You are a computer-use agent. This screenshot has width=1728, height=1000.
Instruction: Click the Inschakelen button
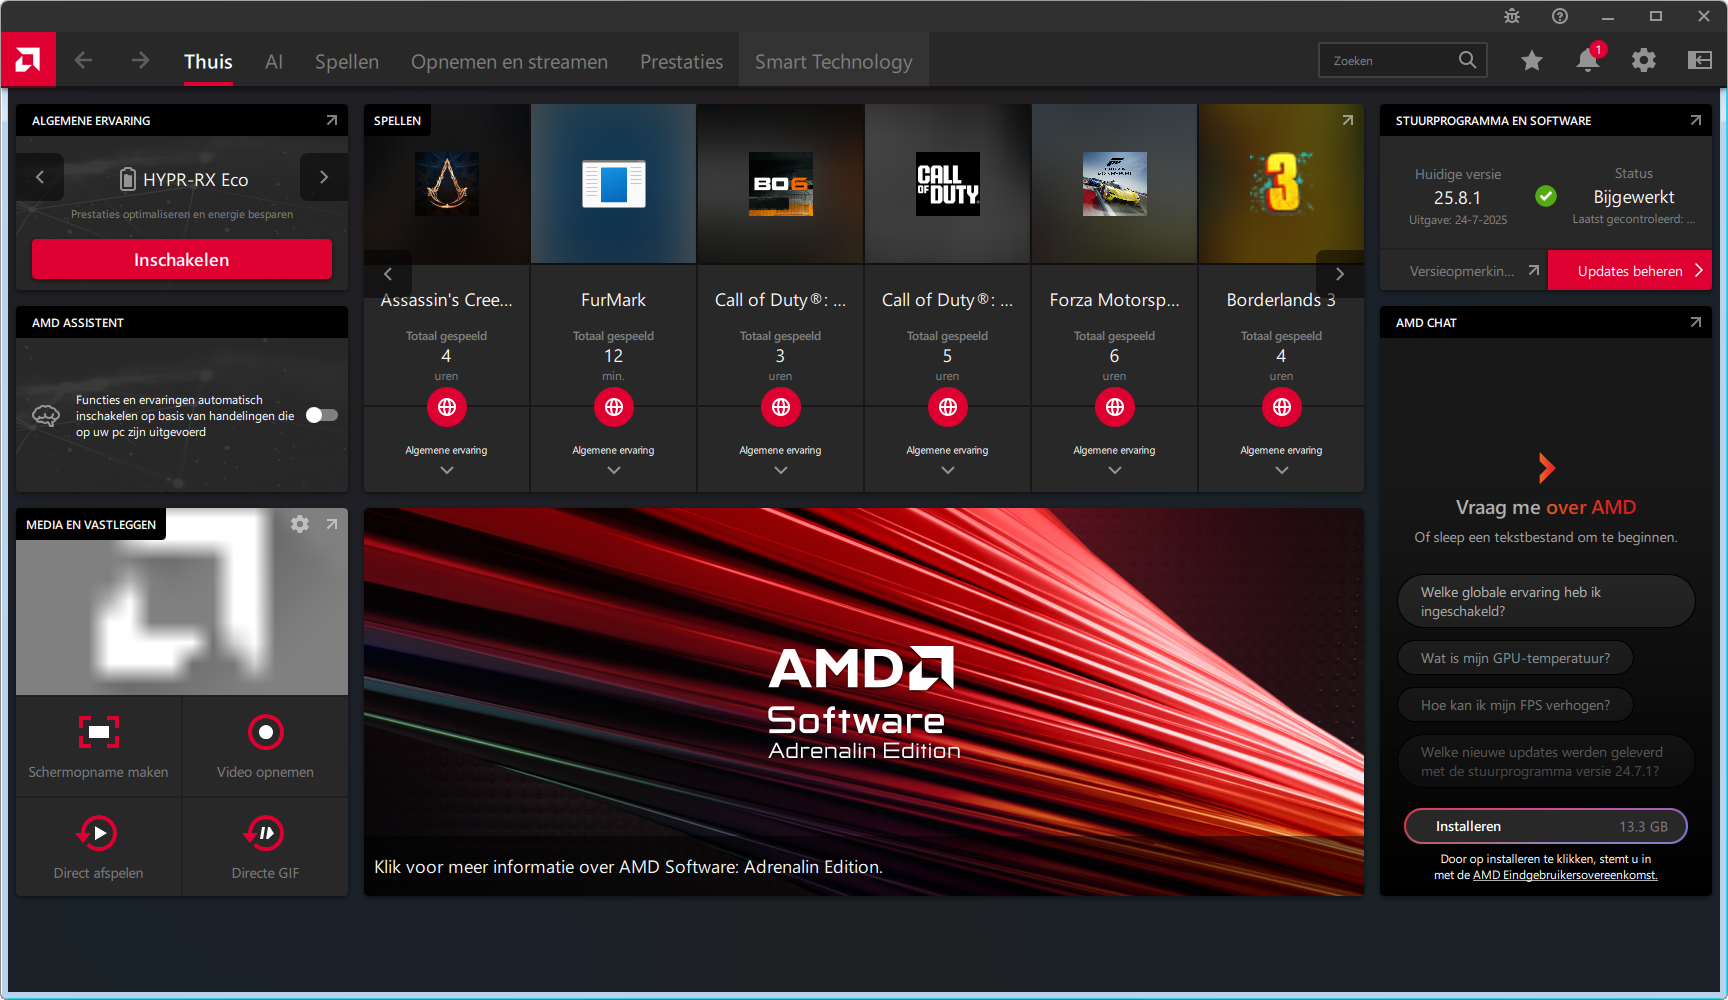pyautogui.click(x=182, y=260)
